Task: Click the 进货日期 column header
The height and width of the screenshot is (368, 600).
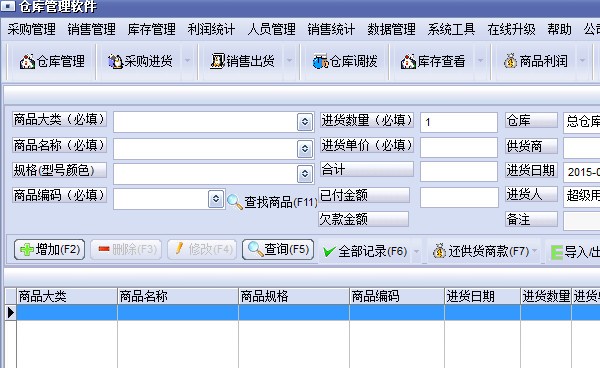Action: tap(483, 296)
